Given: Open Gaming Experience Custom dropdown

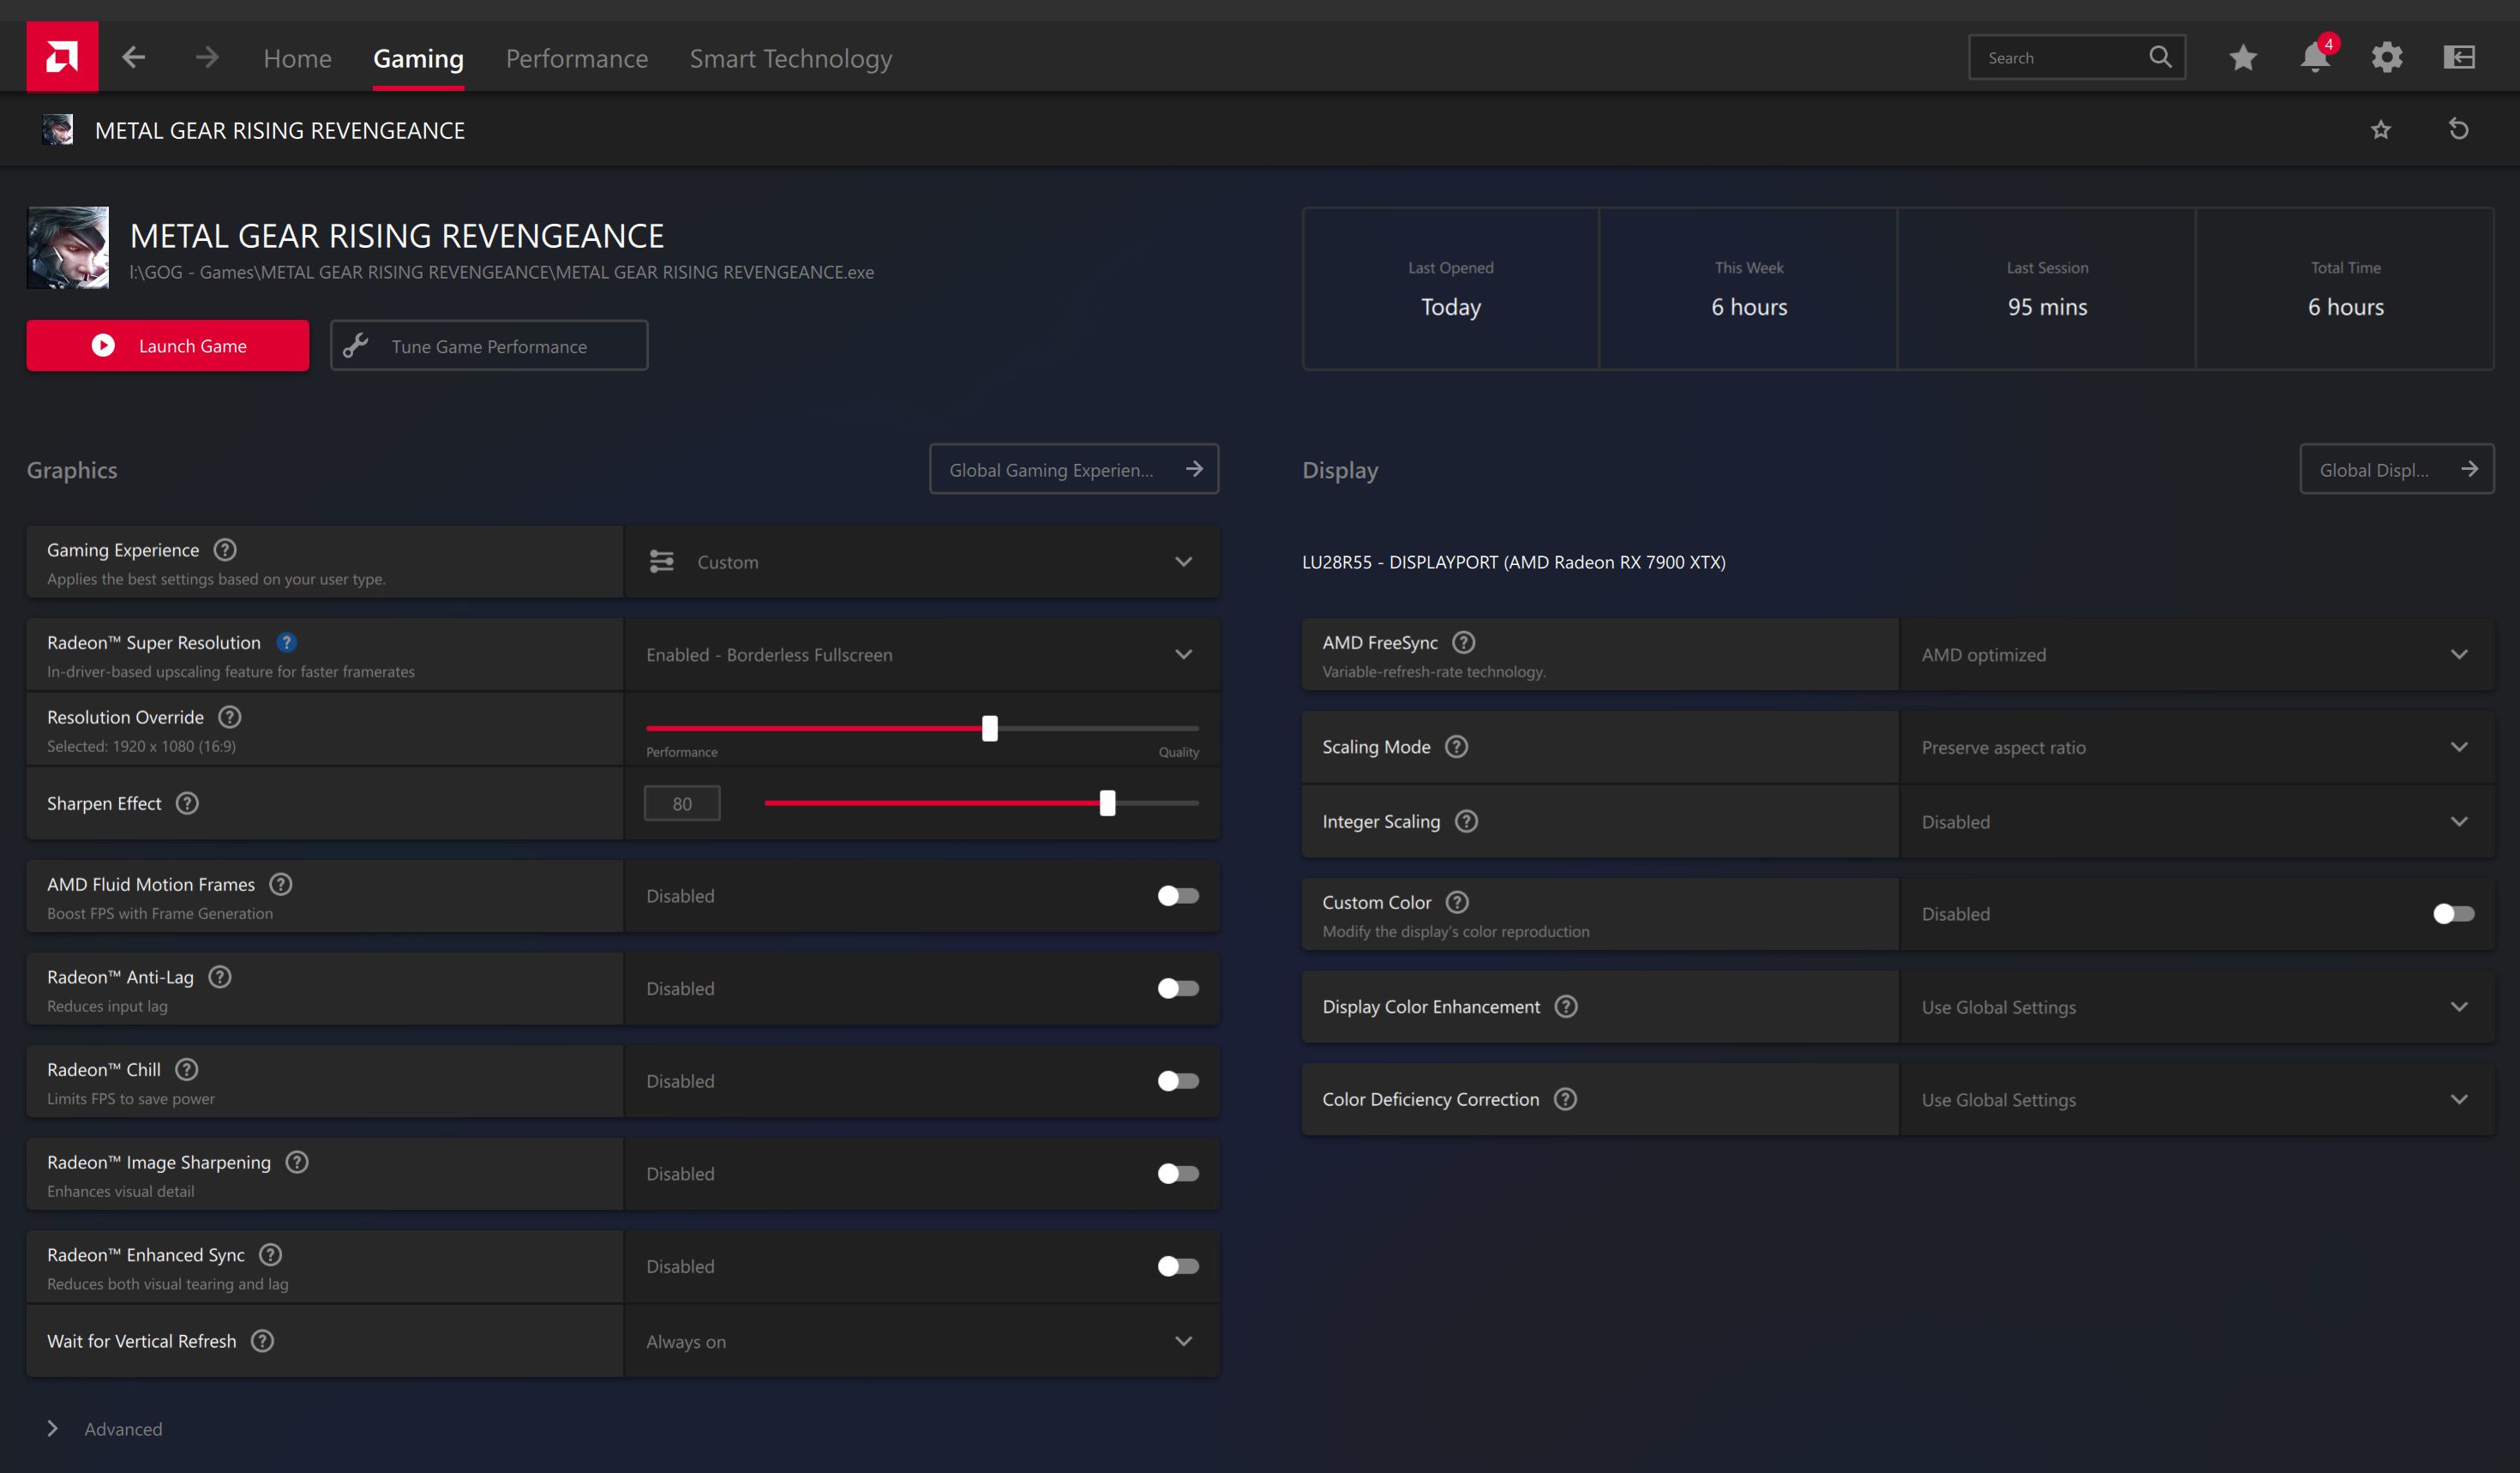Looking at the screenshot, I should (922, 562).
